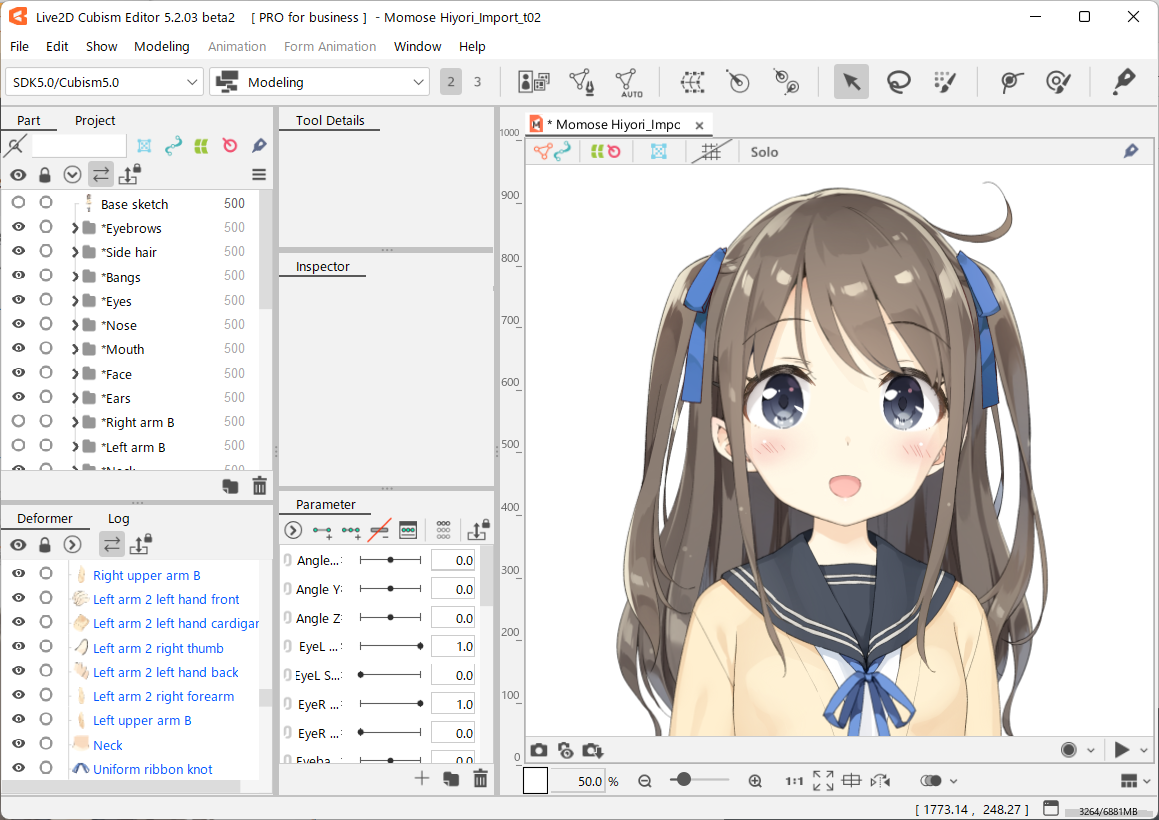The image size is (1159, 820).
Task: Expand the *Side hair folder
Action: tap(75, 253)
